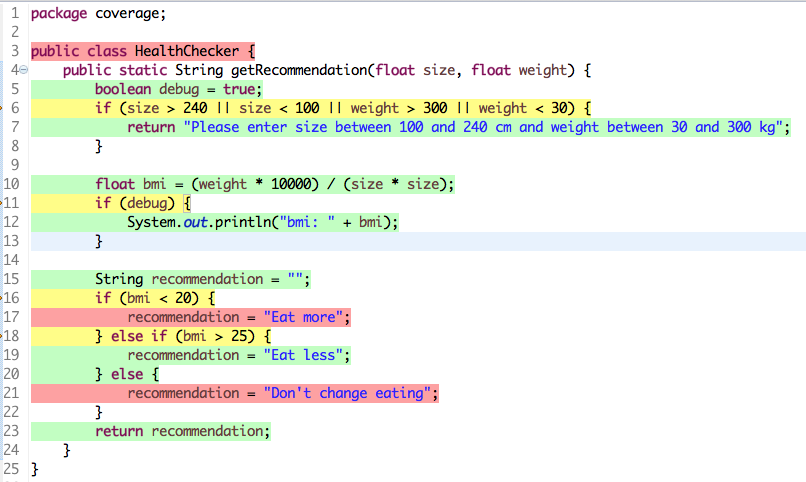Click the closing brace on line 13

[99, 242]
